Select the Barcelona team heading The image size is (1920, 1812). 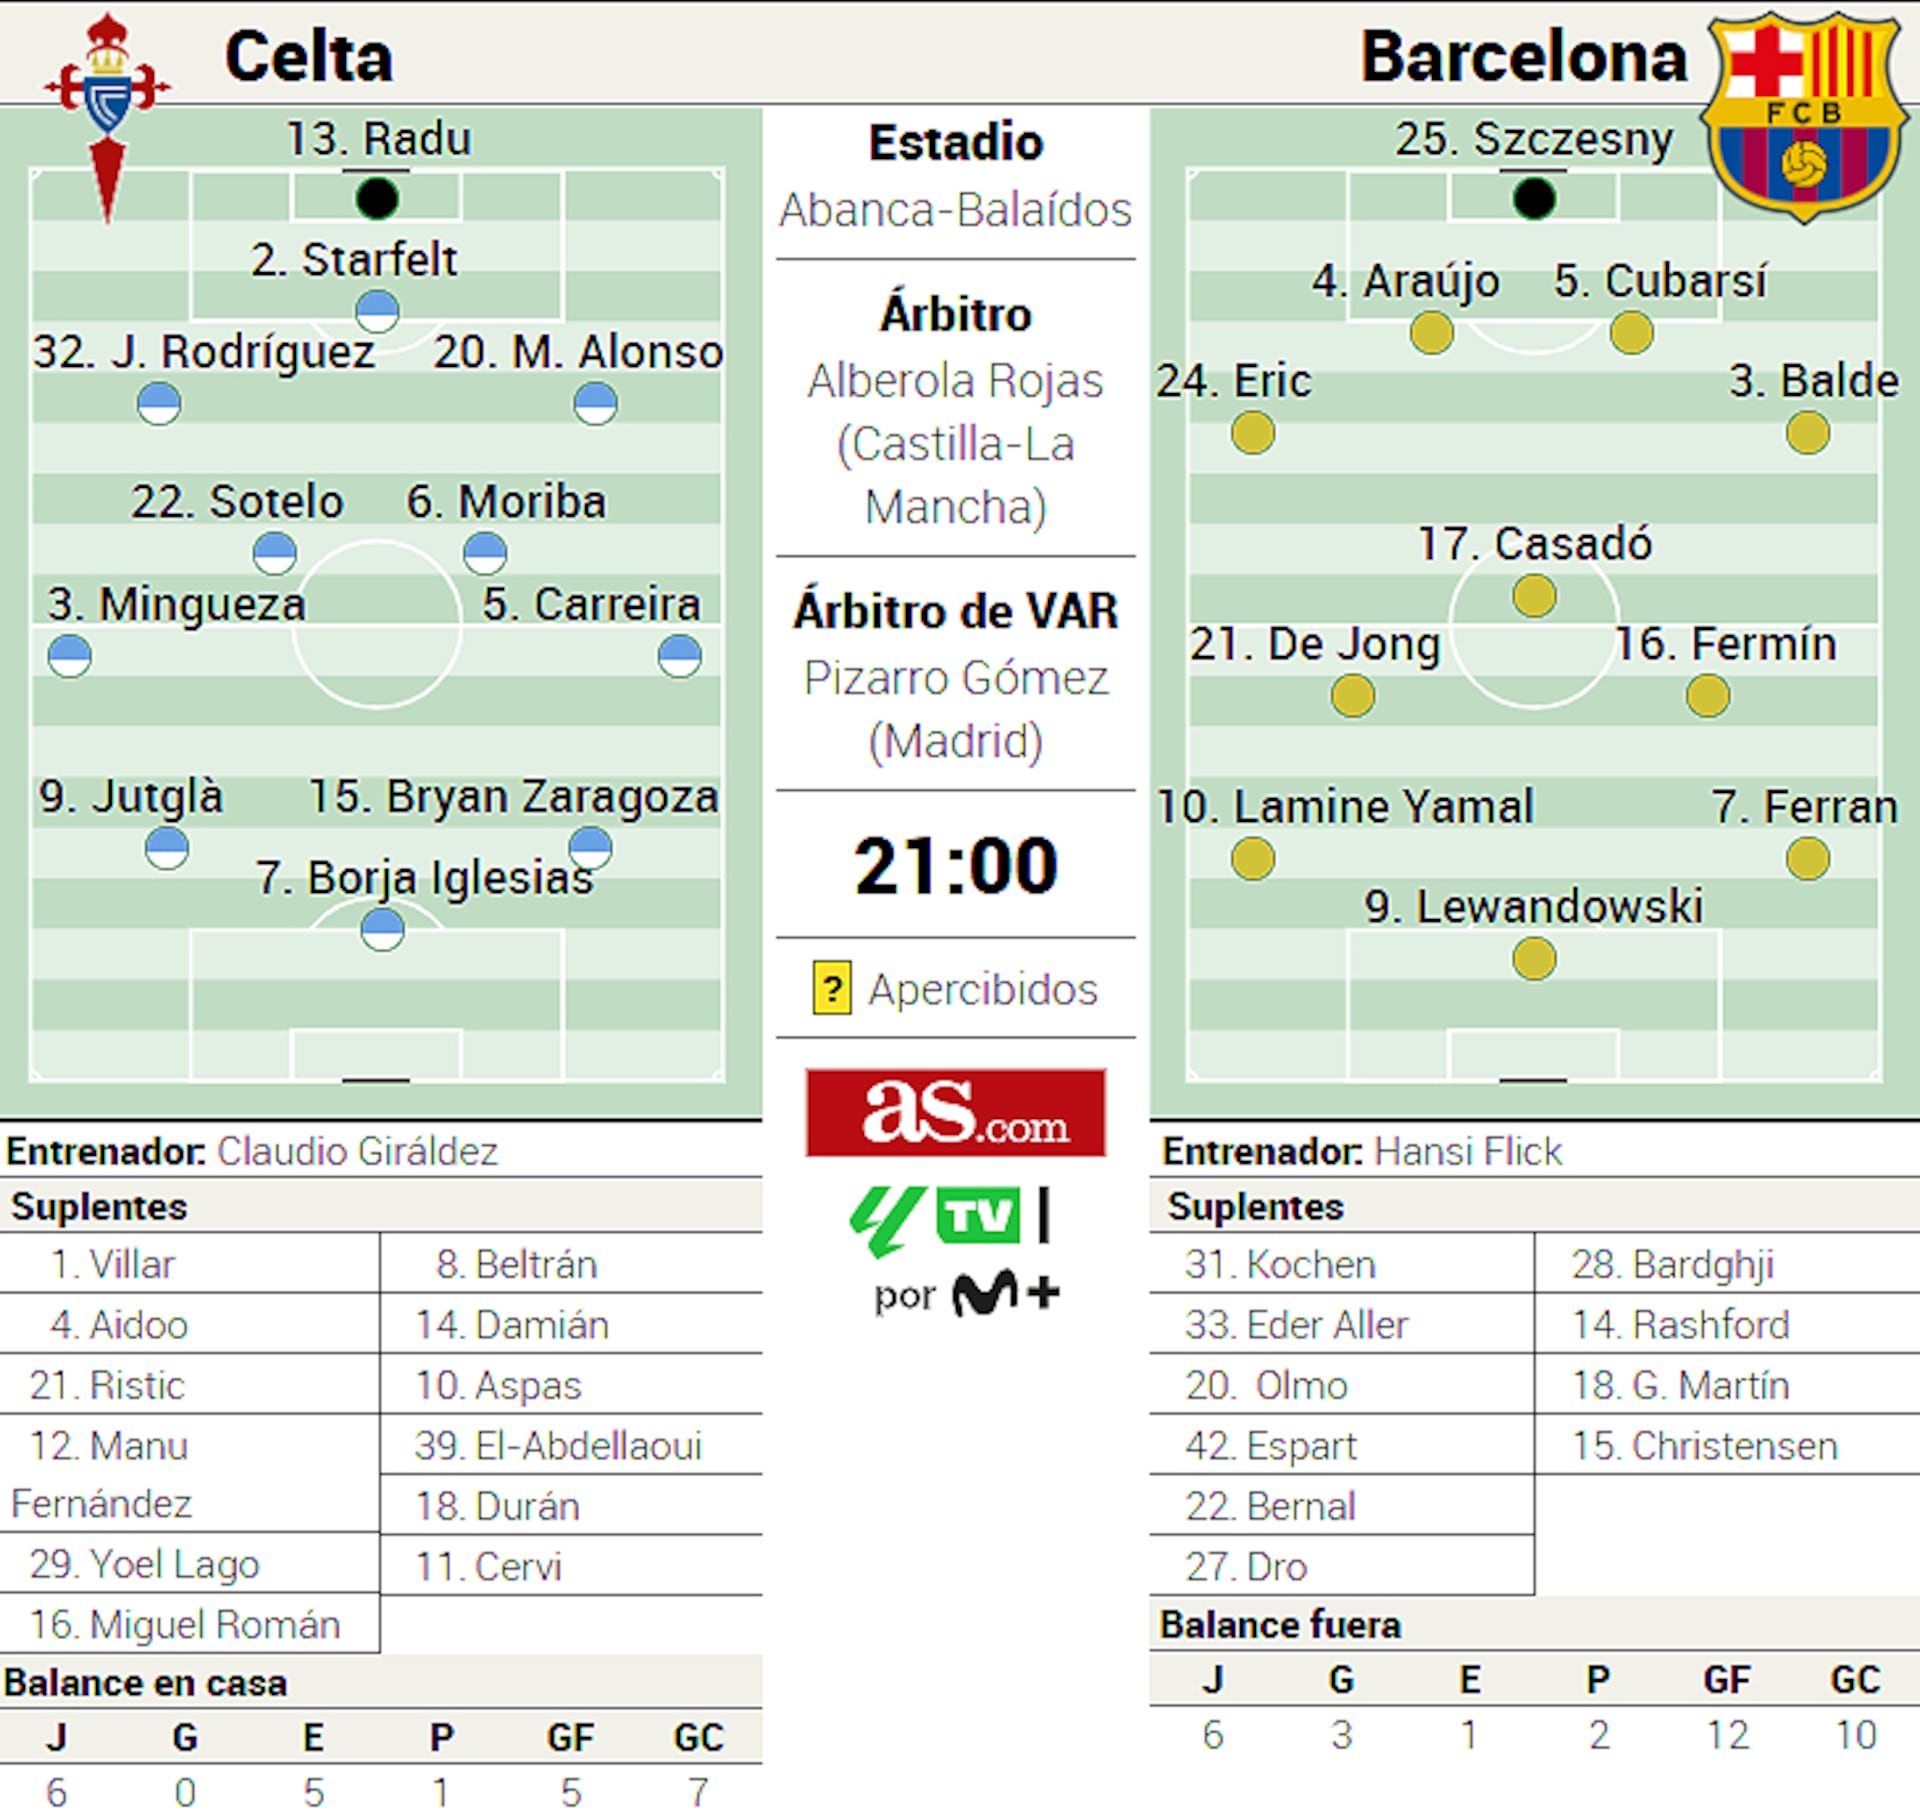coord(1523,57)
